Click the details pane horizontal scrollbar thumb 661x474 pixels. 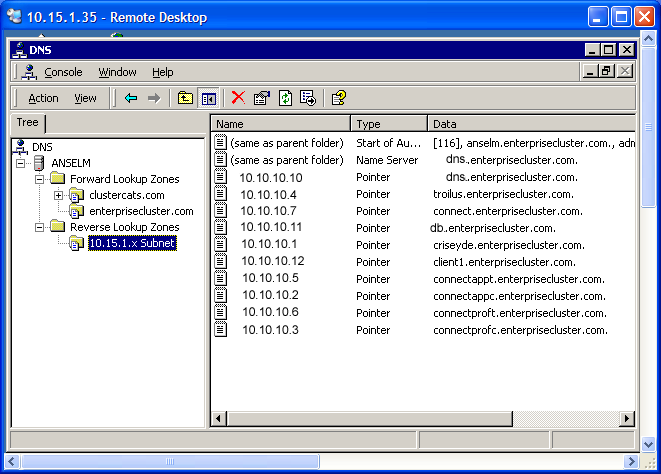(x=370, y=419)
